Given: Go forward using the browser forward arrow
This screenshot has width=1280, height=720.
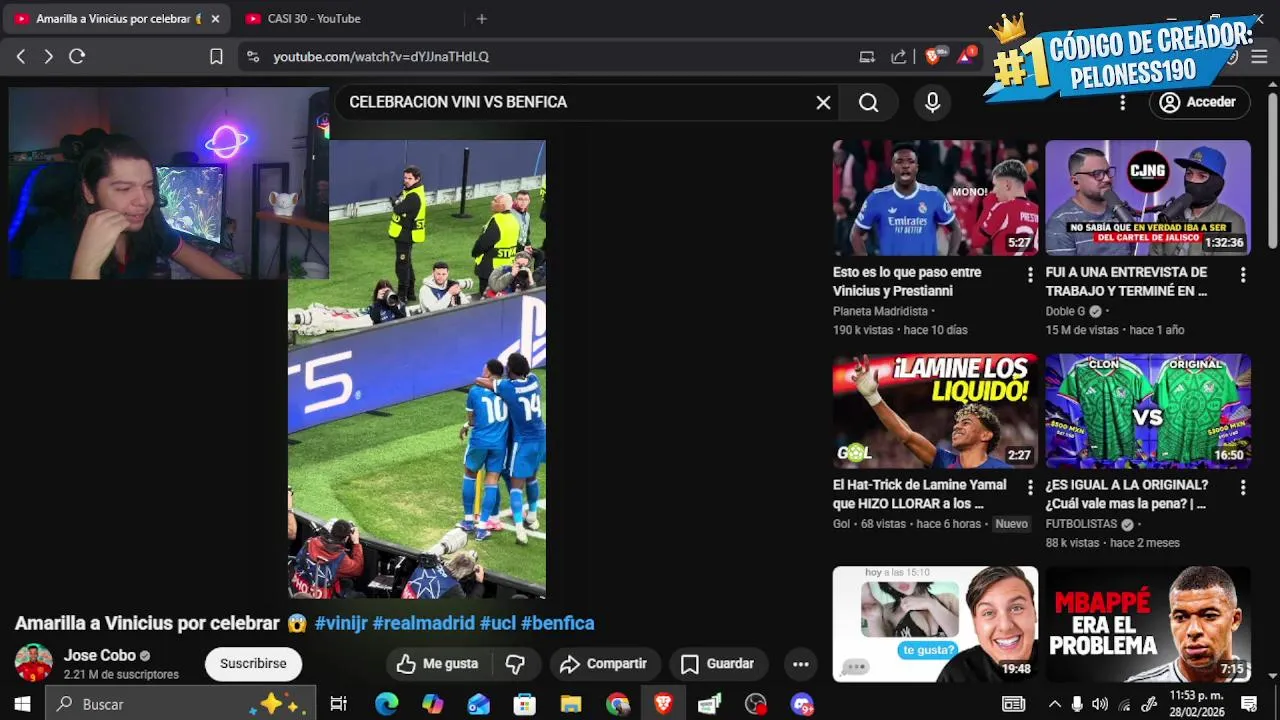Looking at the screenshot, I should [48, 57].
